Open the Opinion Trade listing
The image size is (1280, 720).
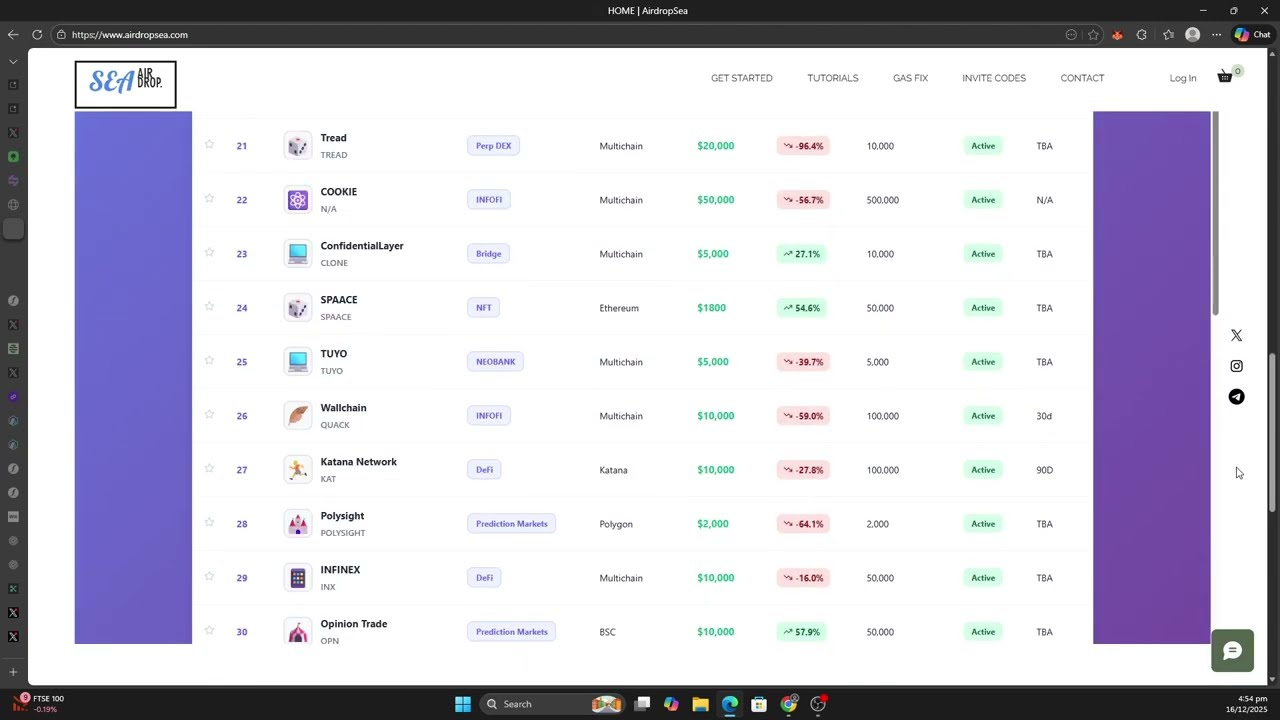tap(353, 624)
